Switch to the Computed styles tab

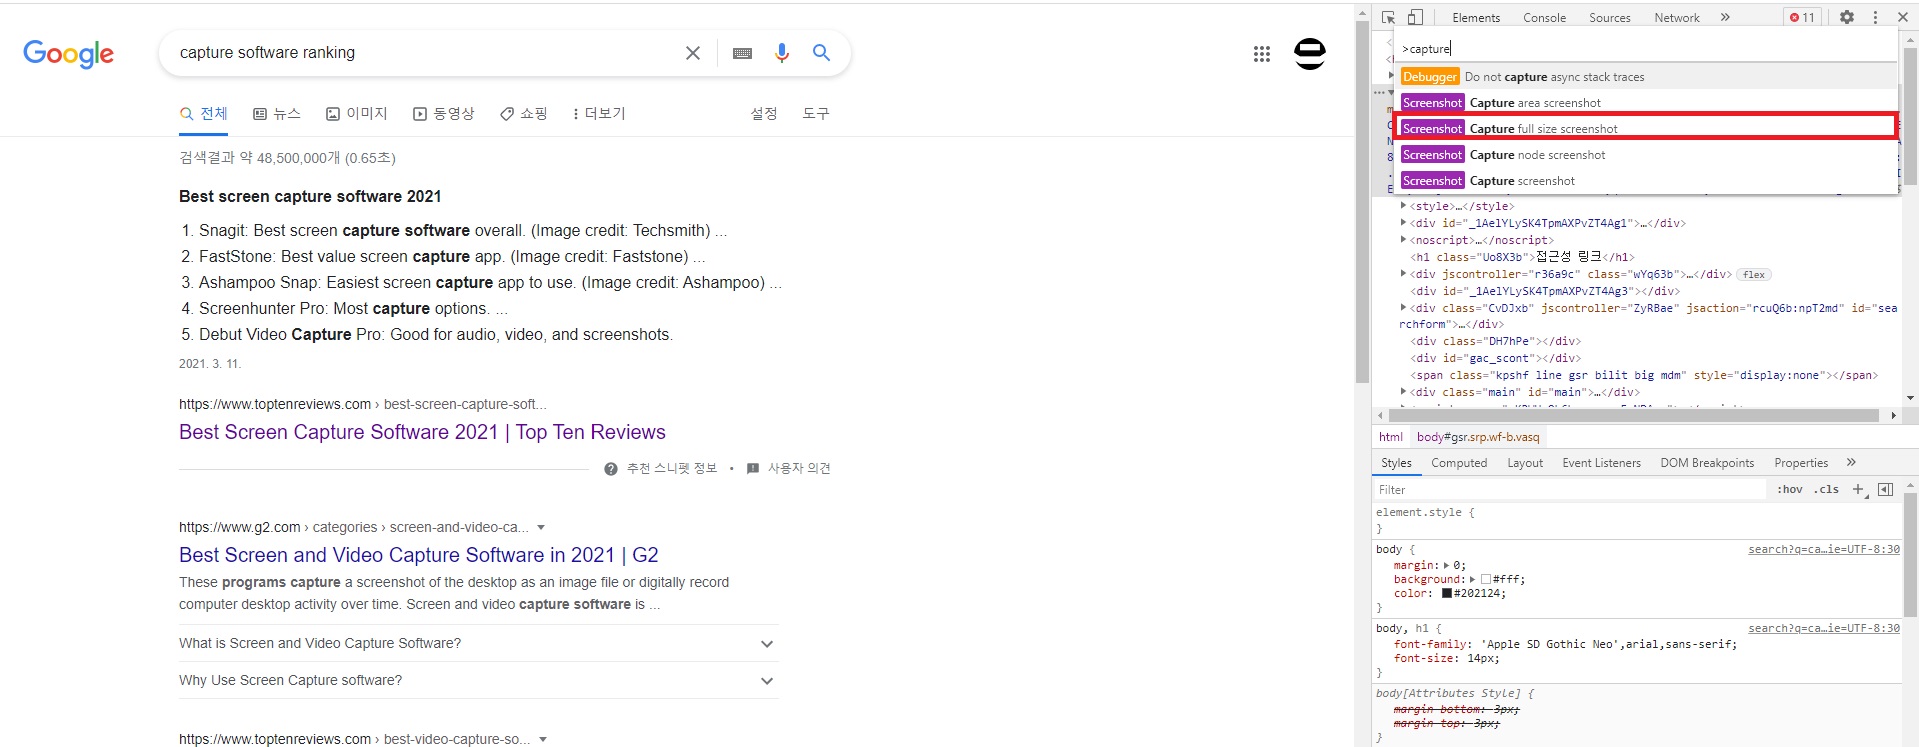click(x=1459, y=463)
